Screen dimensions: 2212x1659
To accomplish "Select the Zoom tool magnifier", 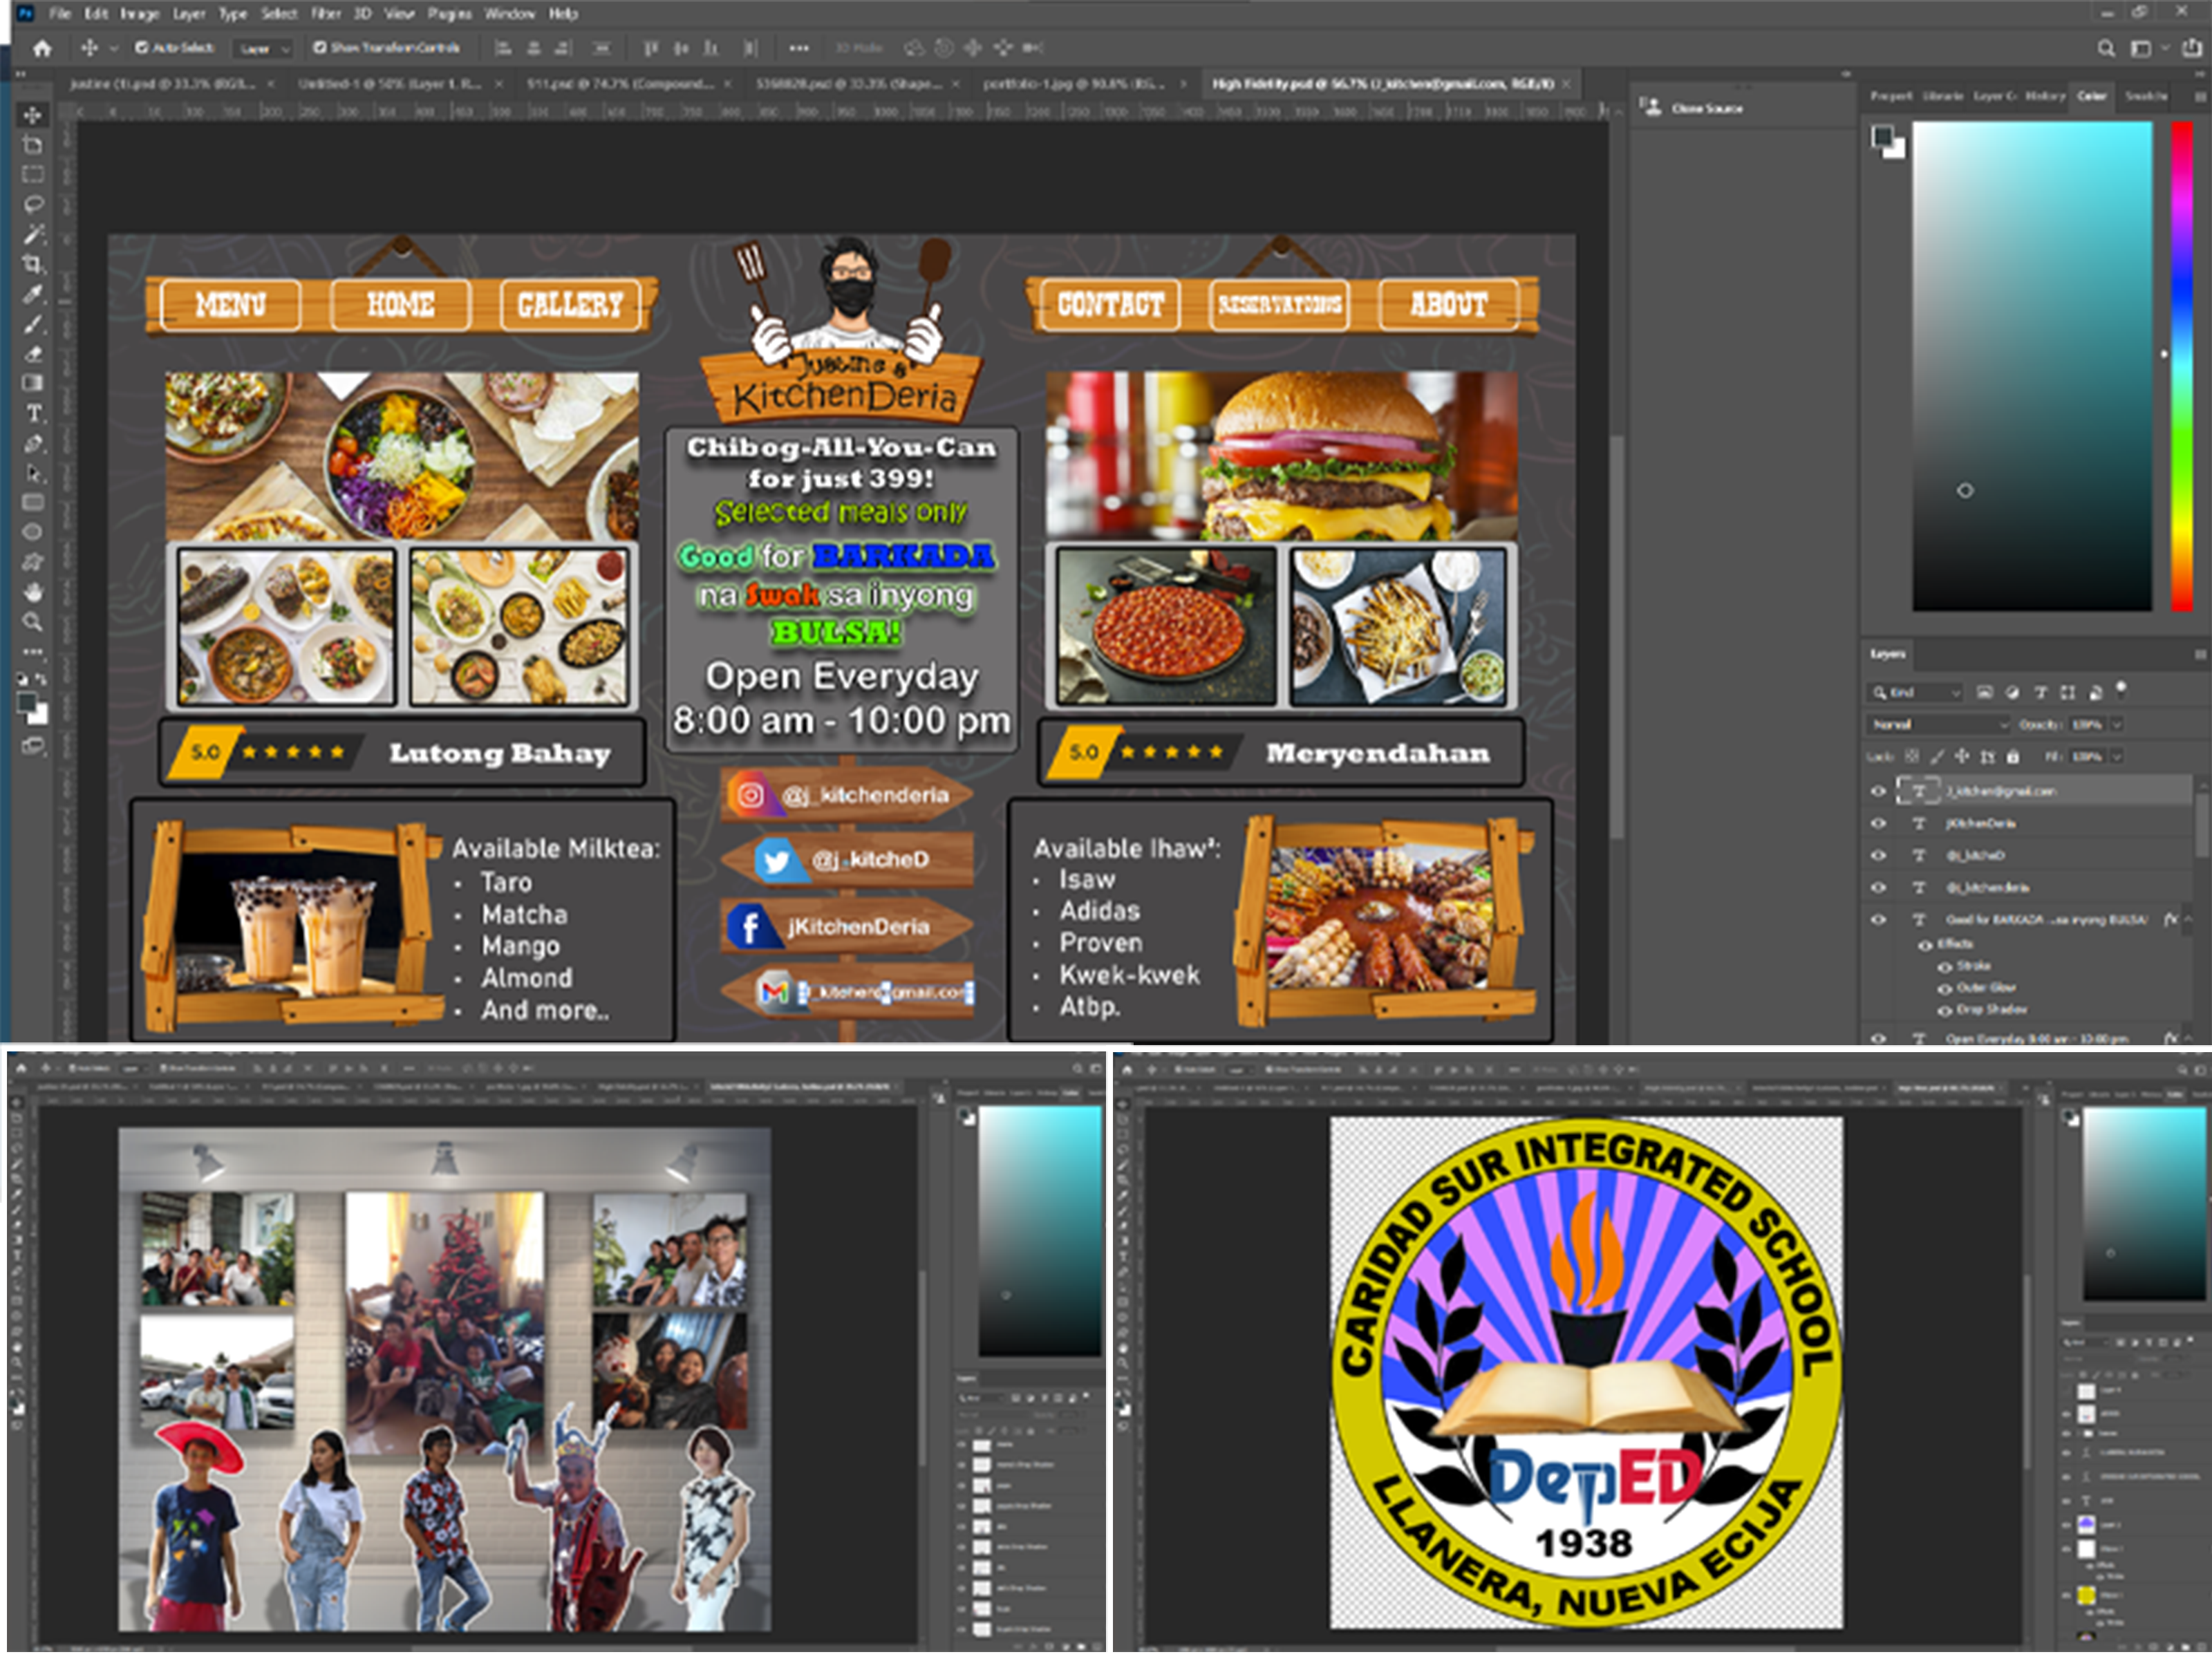I will [x=33, y=622].
